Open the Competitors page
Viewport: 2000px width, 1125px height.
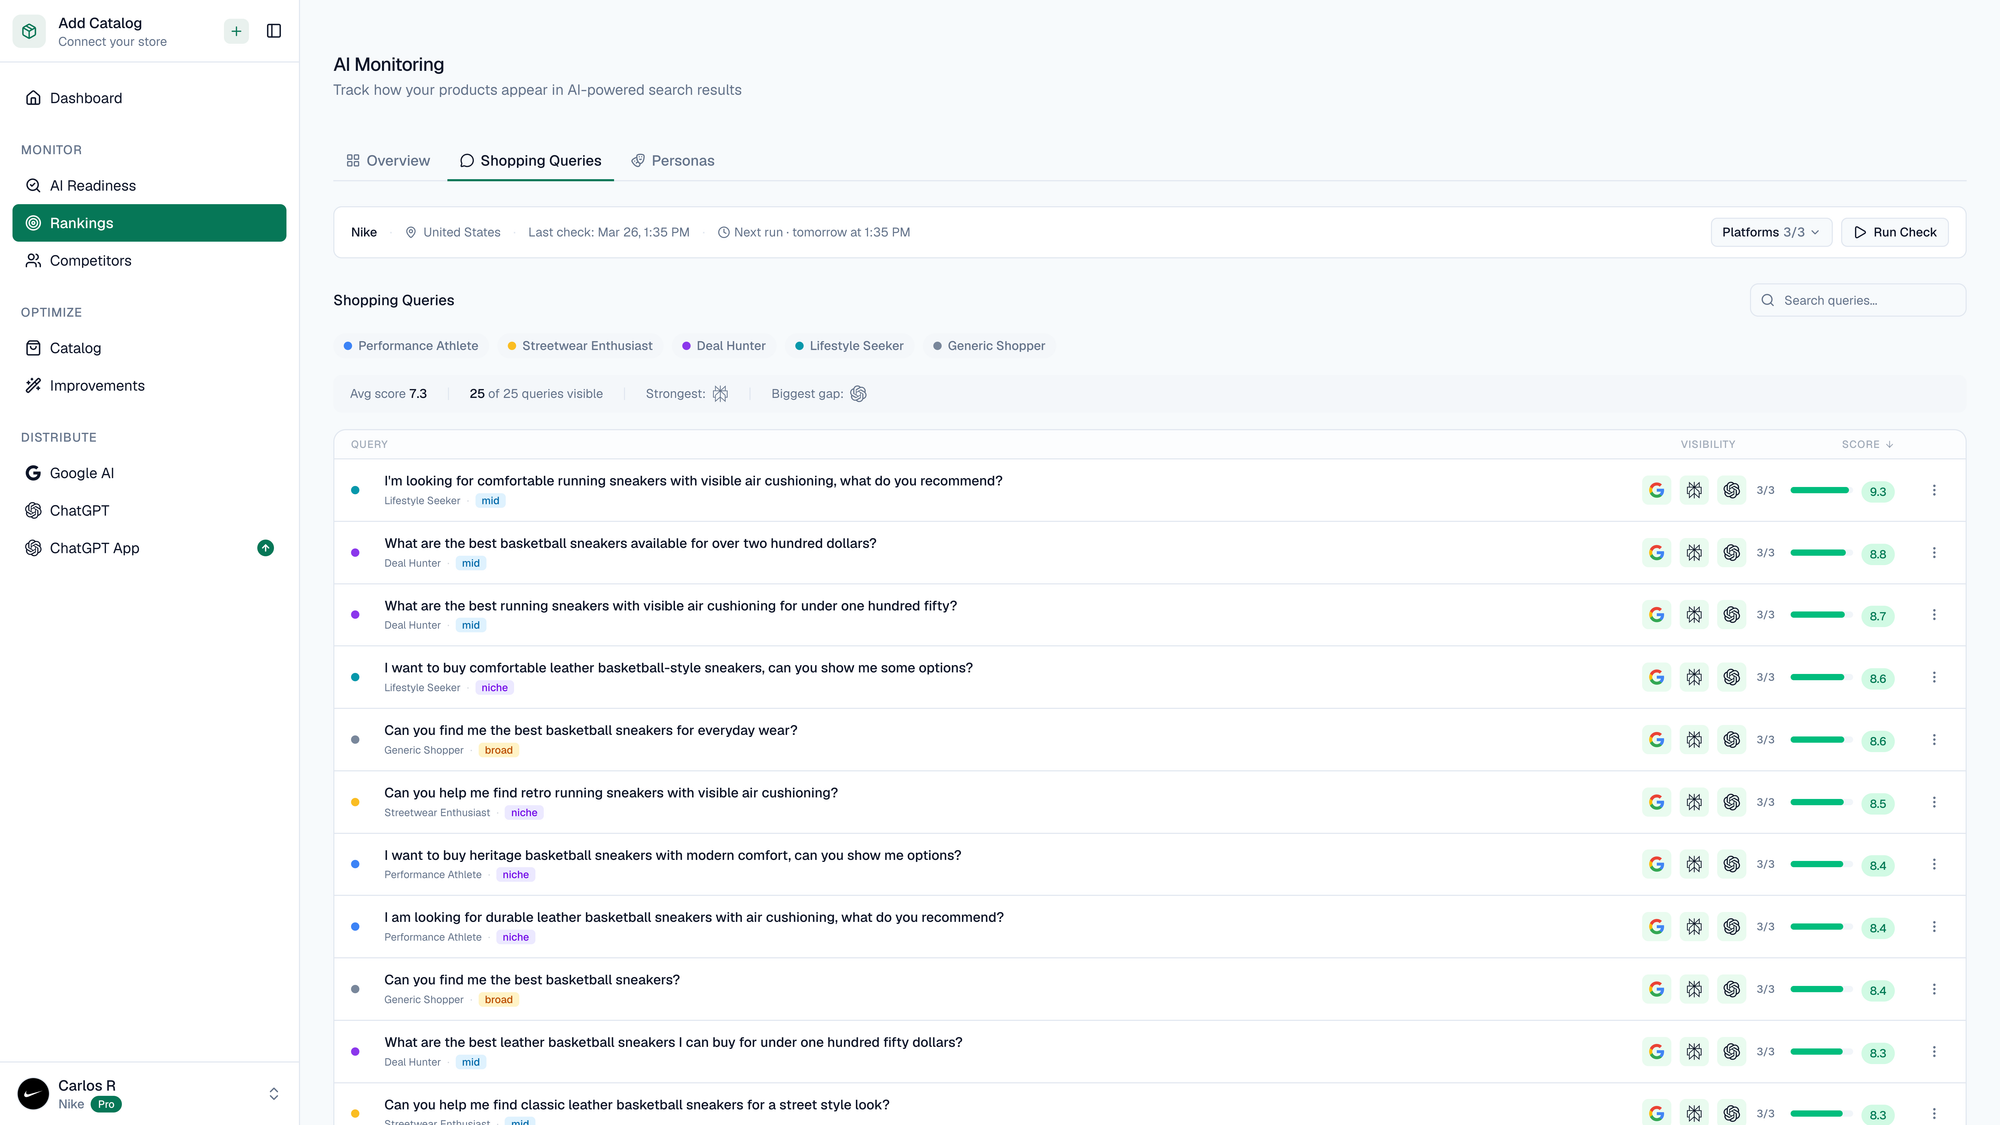[149, 261]
